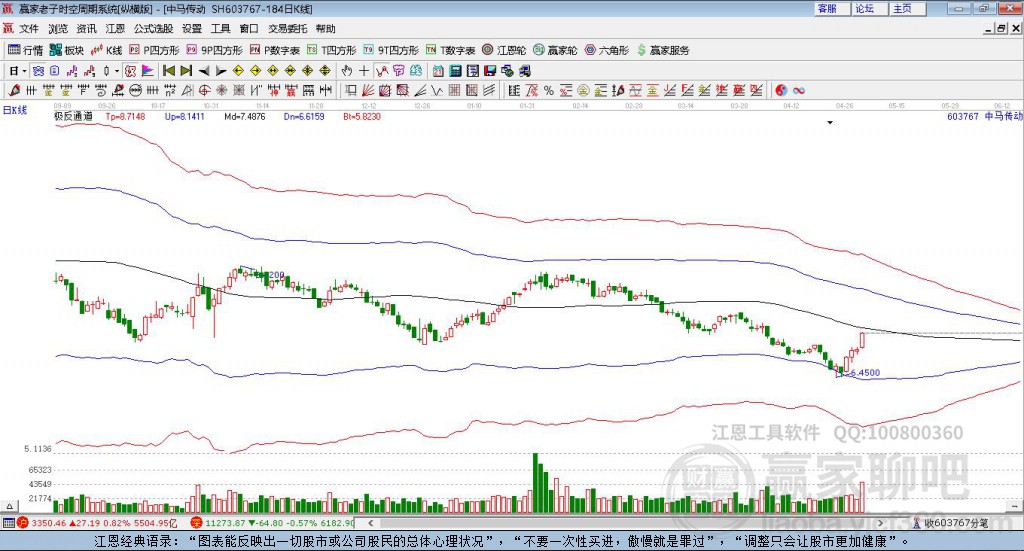The height and width of the screenshot is (551, 1024).
Task: Select the n² square tool
Action: coord(170,90)
